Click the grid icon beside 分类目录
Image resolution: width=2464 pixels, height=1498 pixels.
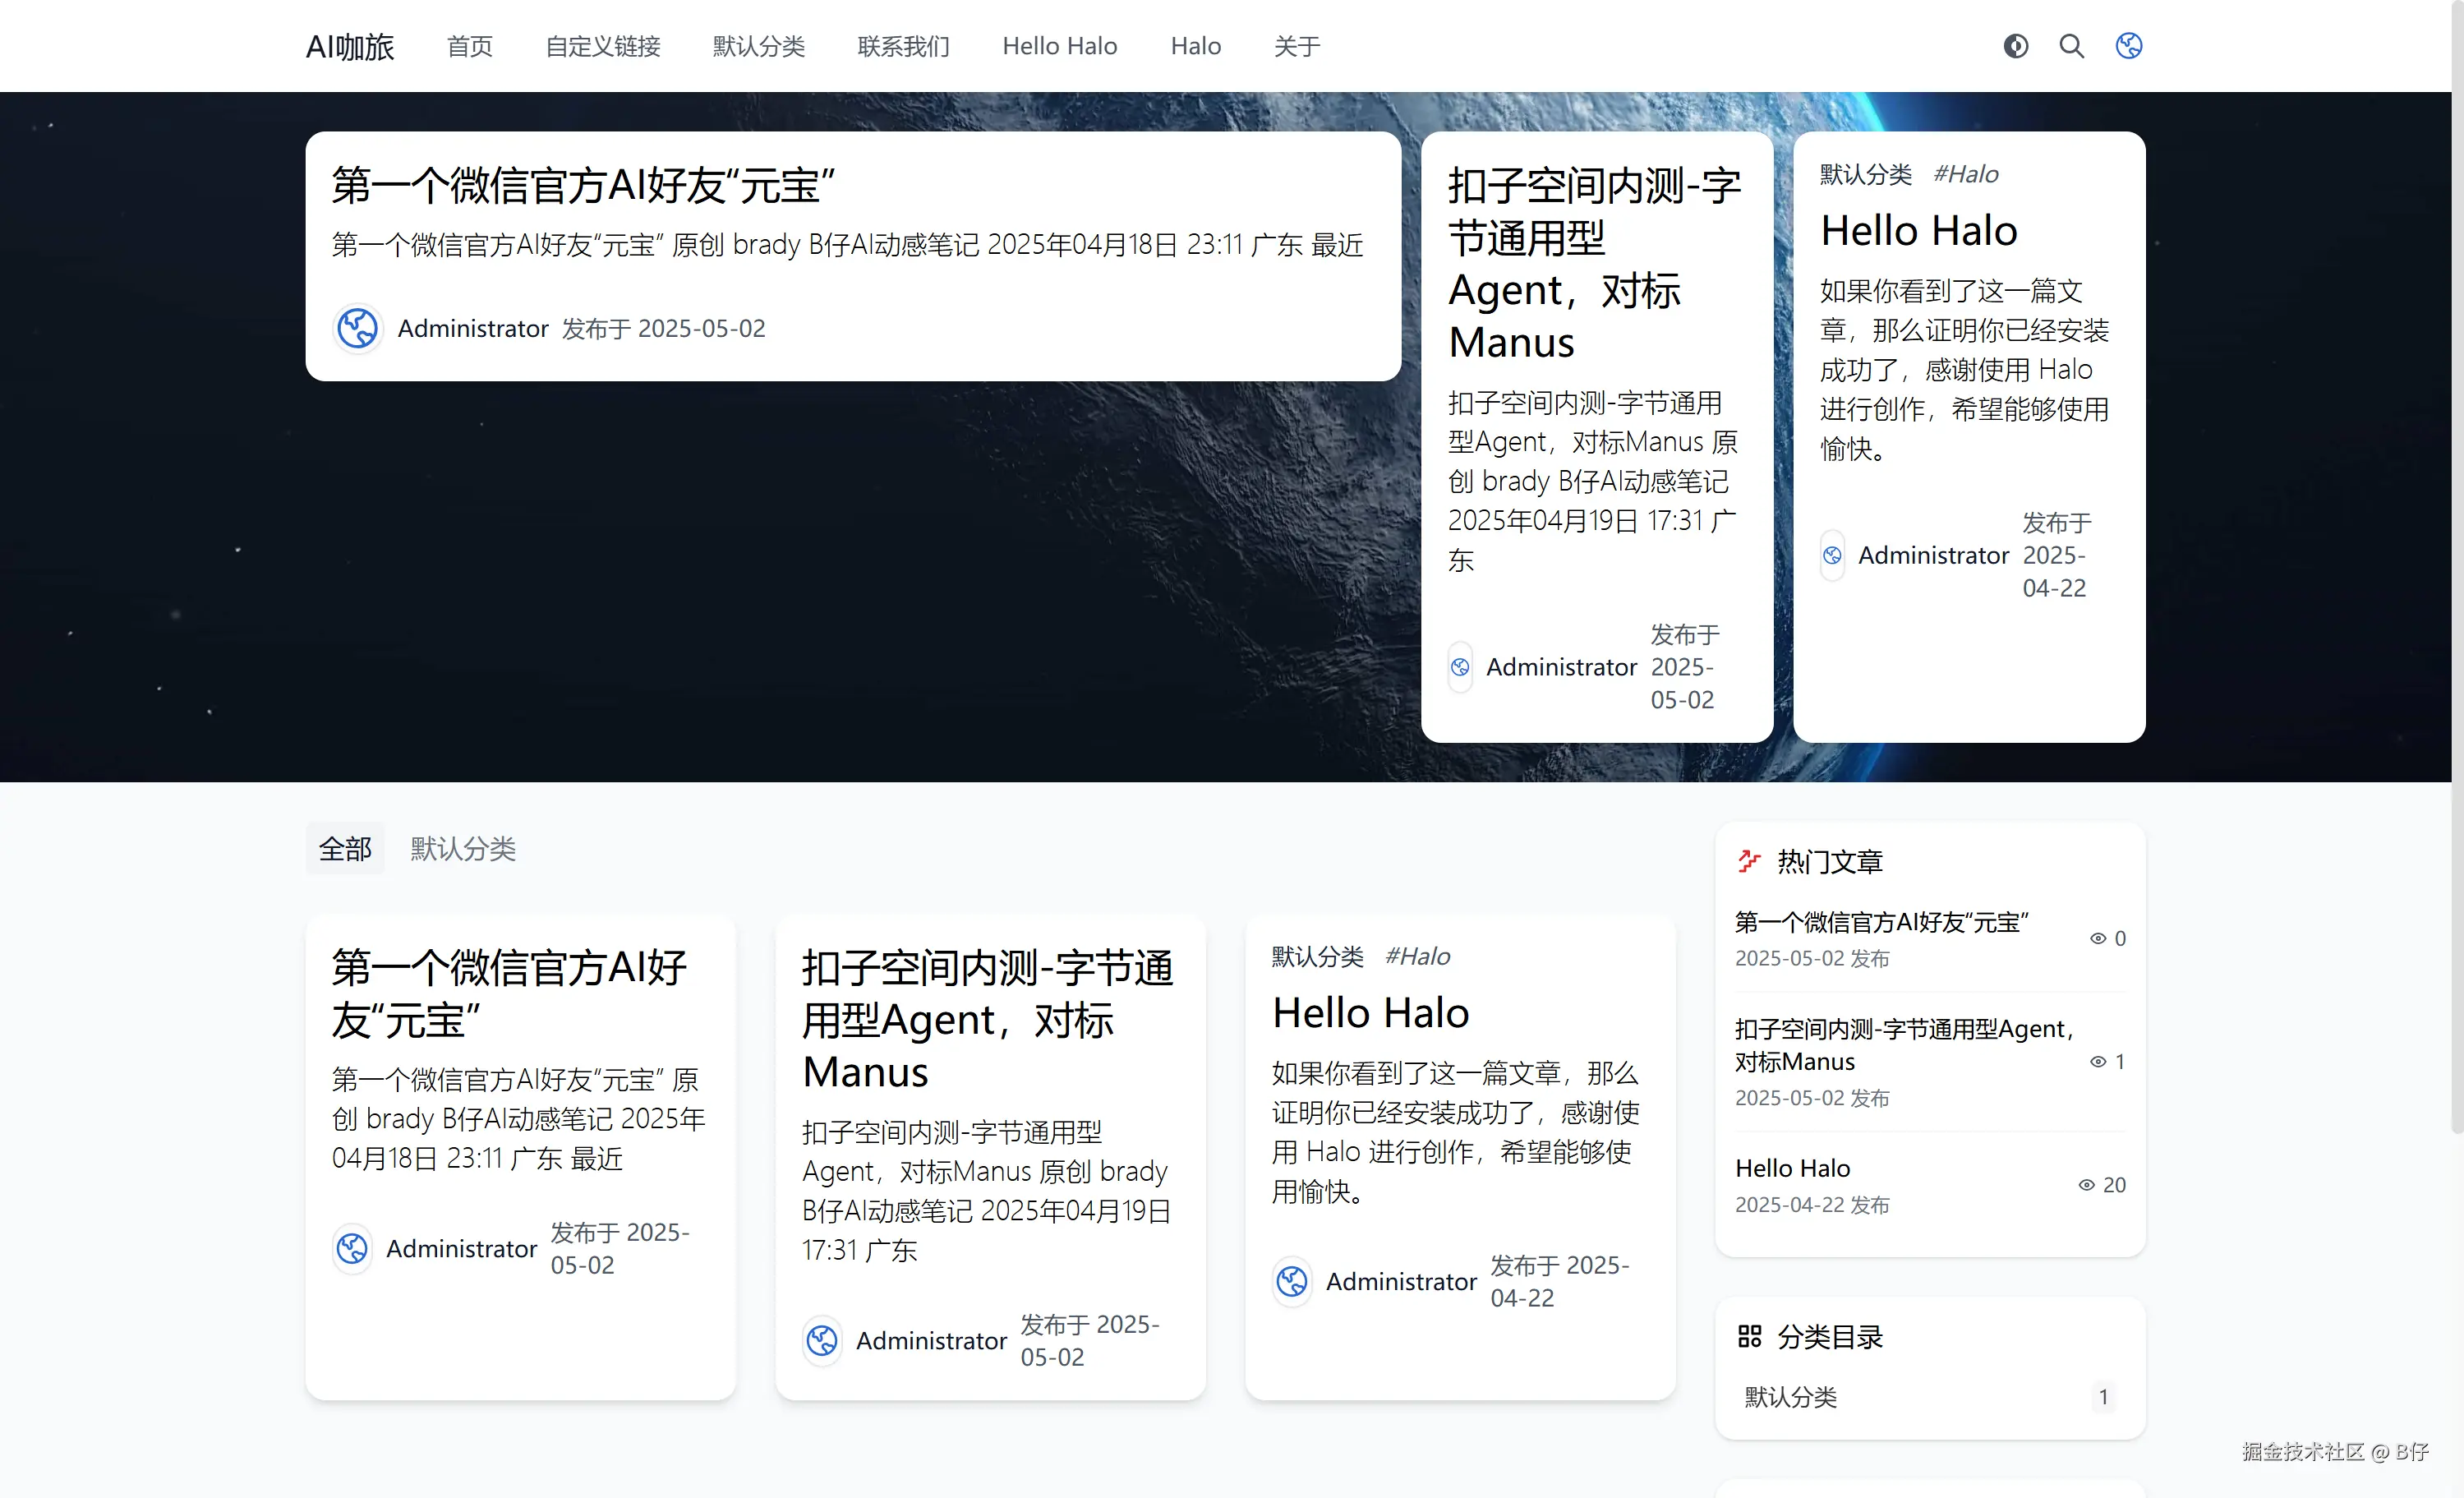[1749, 1336]
